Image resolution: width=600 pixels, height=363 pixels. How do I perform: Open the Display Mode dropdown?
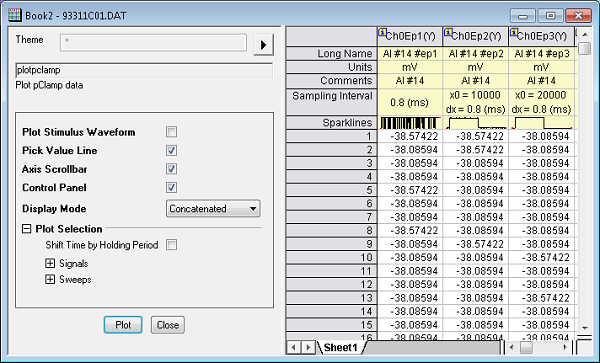click(213, 208)
